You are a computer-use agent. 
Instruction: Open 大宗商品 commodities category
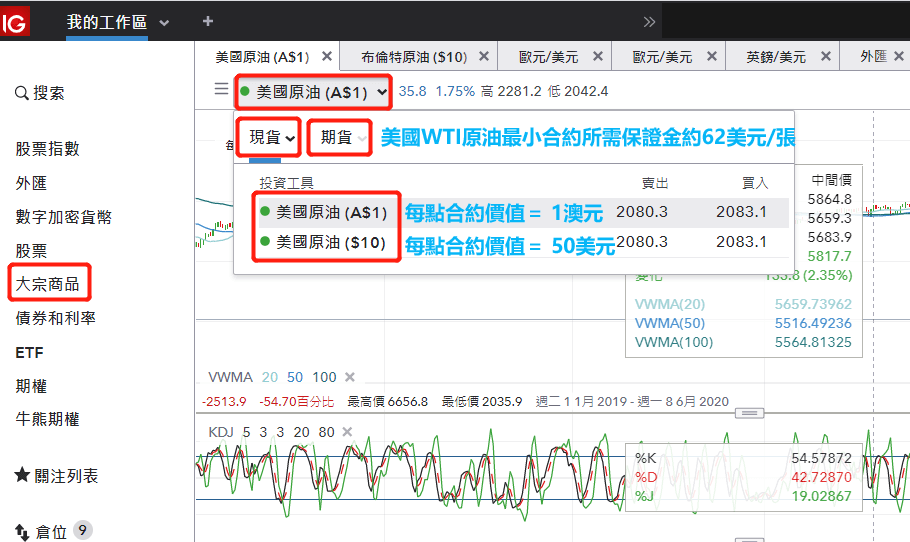[47, 284]
